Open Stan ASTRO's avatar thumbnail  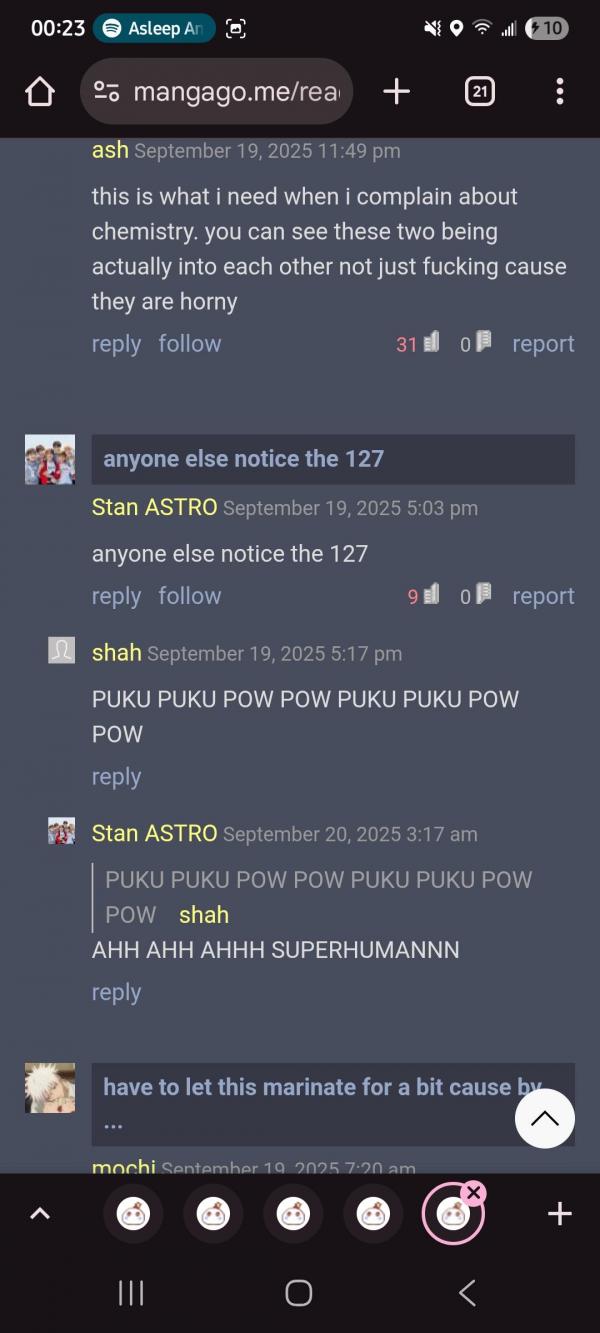click(50, 459)
